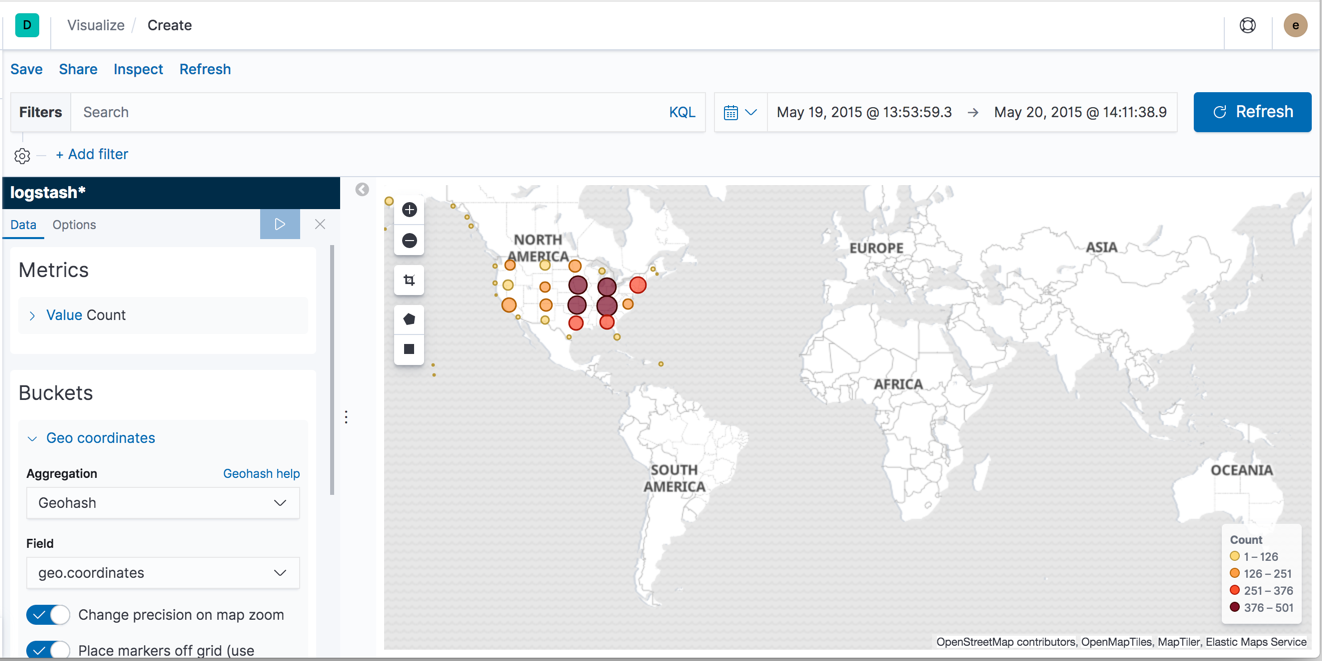Select the polygon draw tool

(409, 318)
